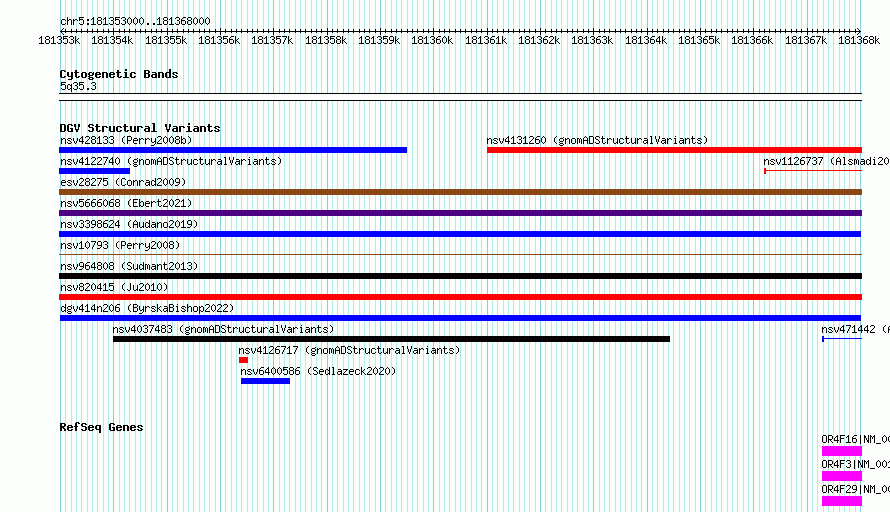Viewport: 890px width, 512px height.
Task: Click the 181358k ruler tick label
Action: click(x=326, y=40)
